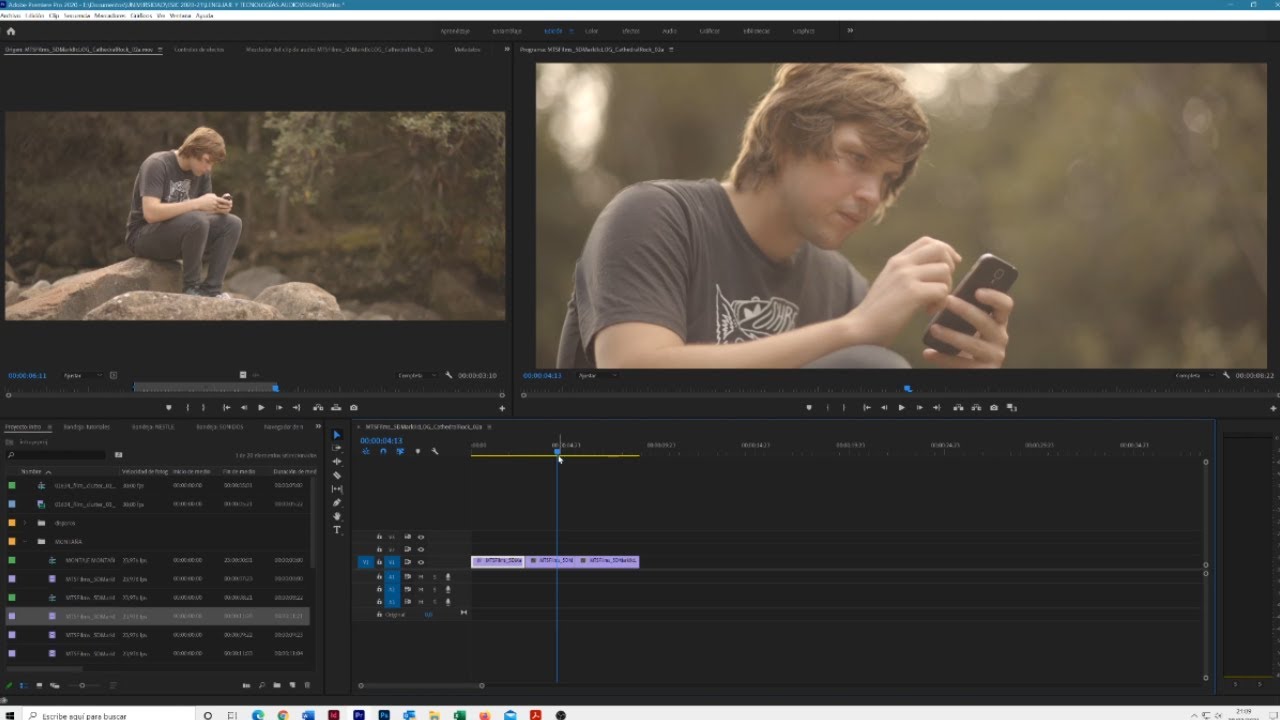Toggle V3 track output eye
The image size is (1280, 720).
pyautogui.click(x=421, y=537)
